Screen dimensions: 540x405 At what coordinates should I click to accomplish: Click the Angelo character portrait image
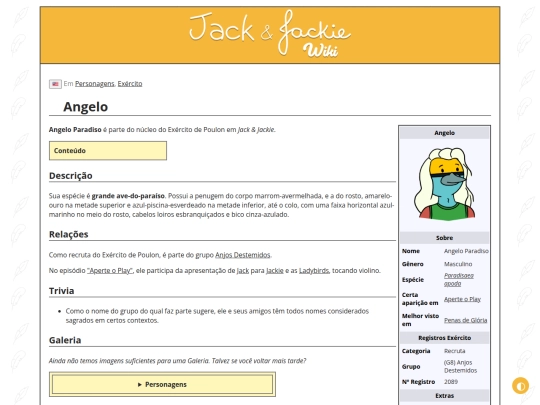[x=445, y=184]
